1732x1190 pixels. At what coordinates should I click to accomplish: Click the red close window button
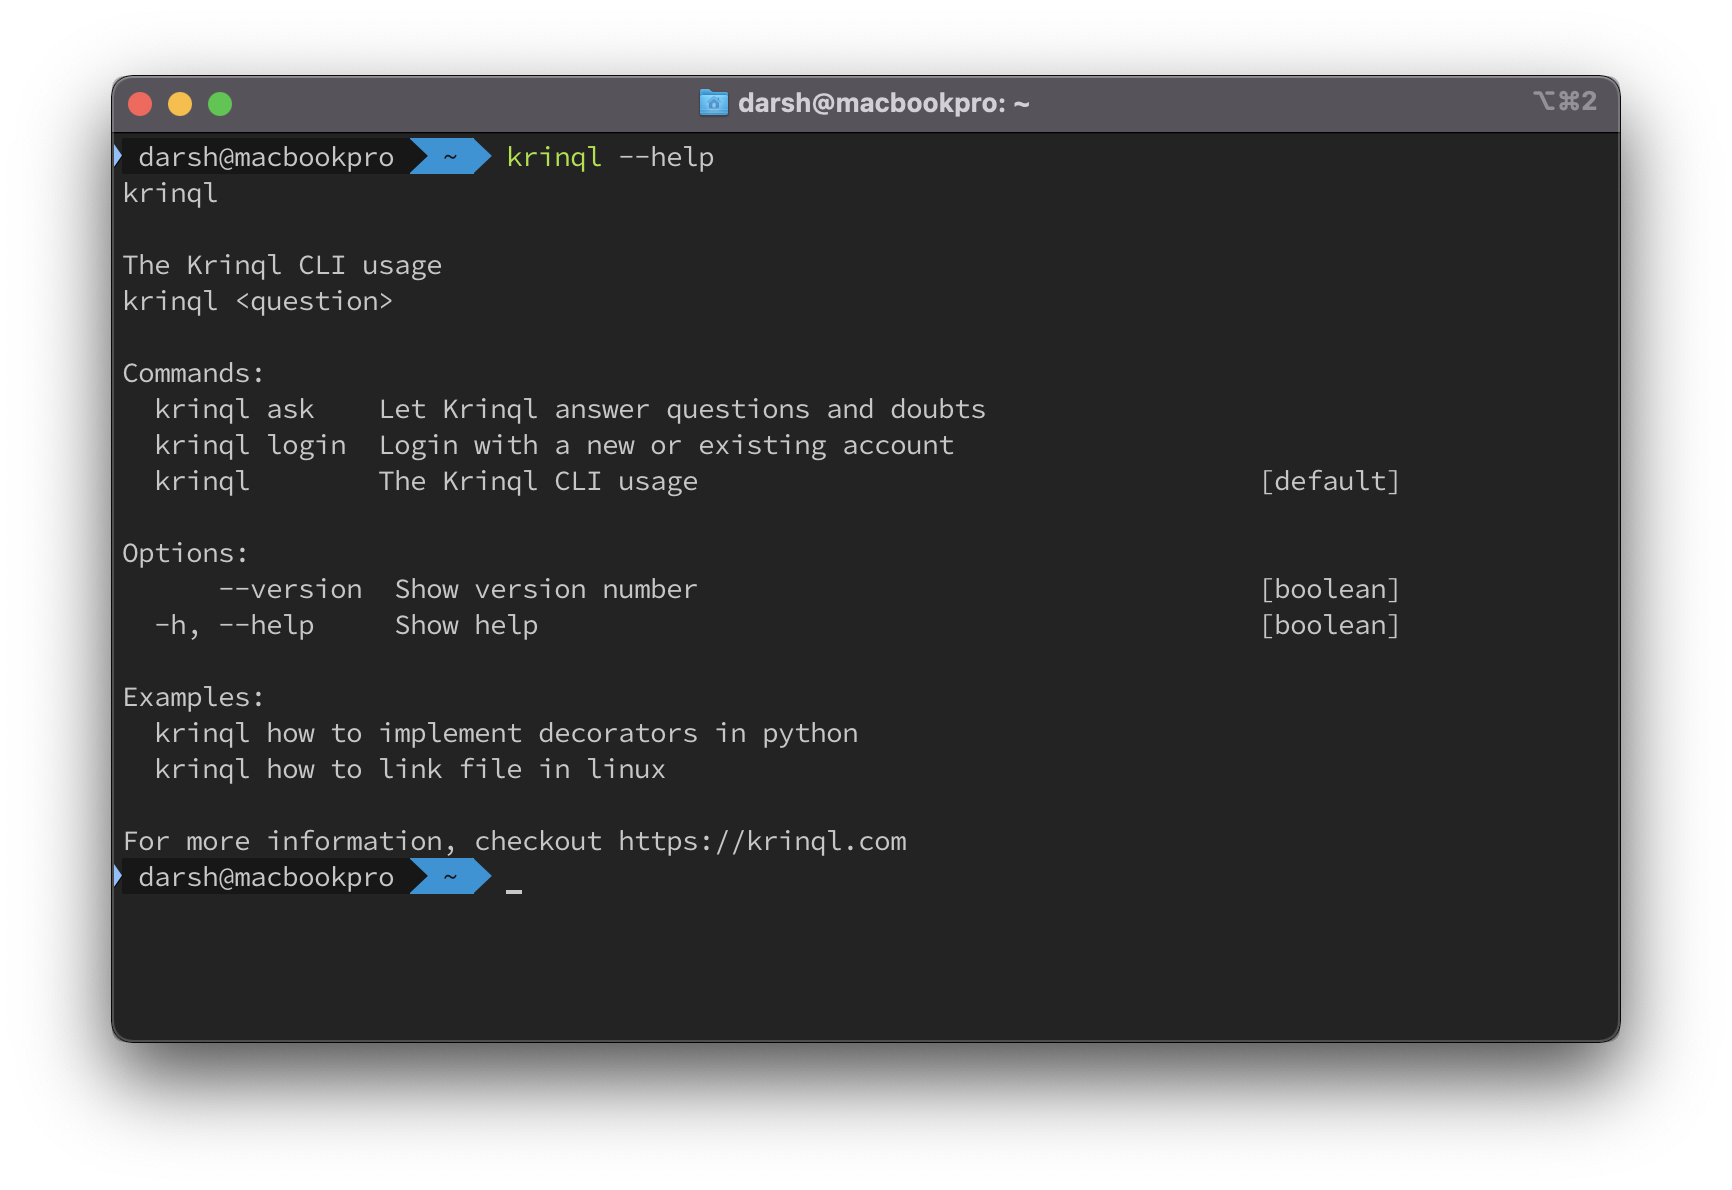pos(140,104)
